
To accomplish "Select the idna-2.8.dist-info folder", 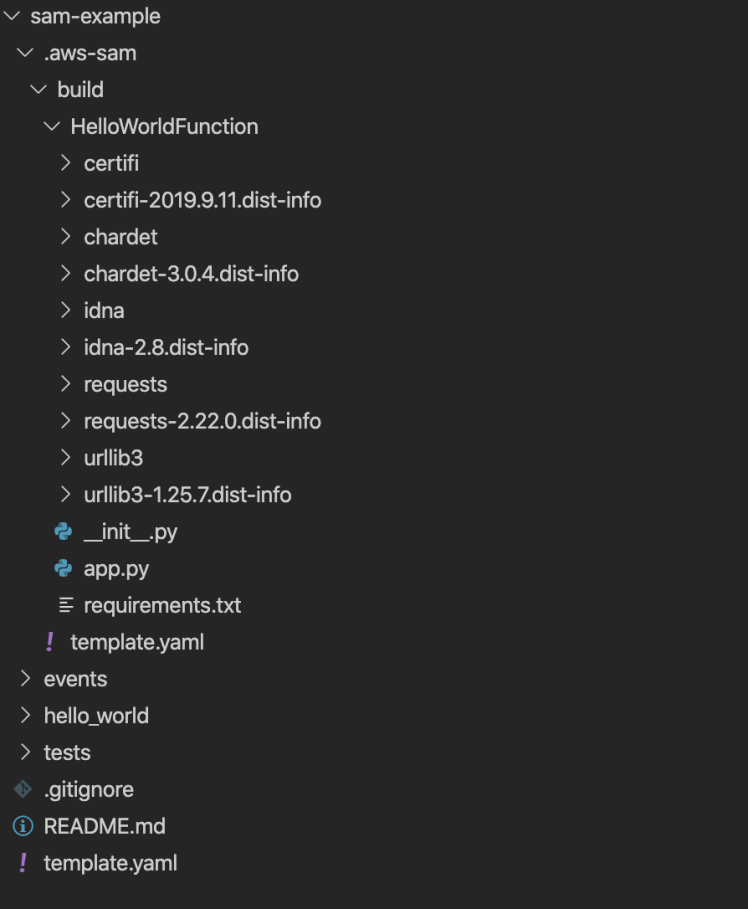I will (x=166, y=347).
